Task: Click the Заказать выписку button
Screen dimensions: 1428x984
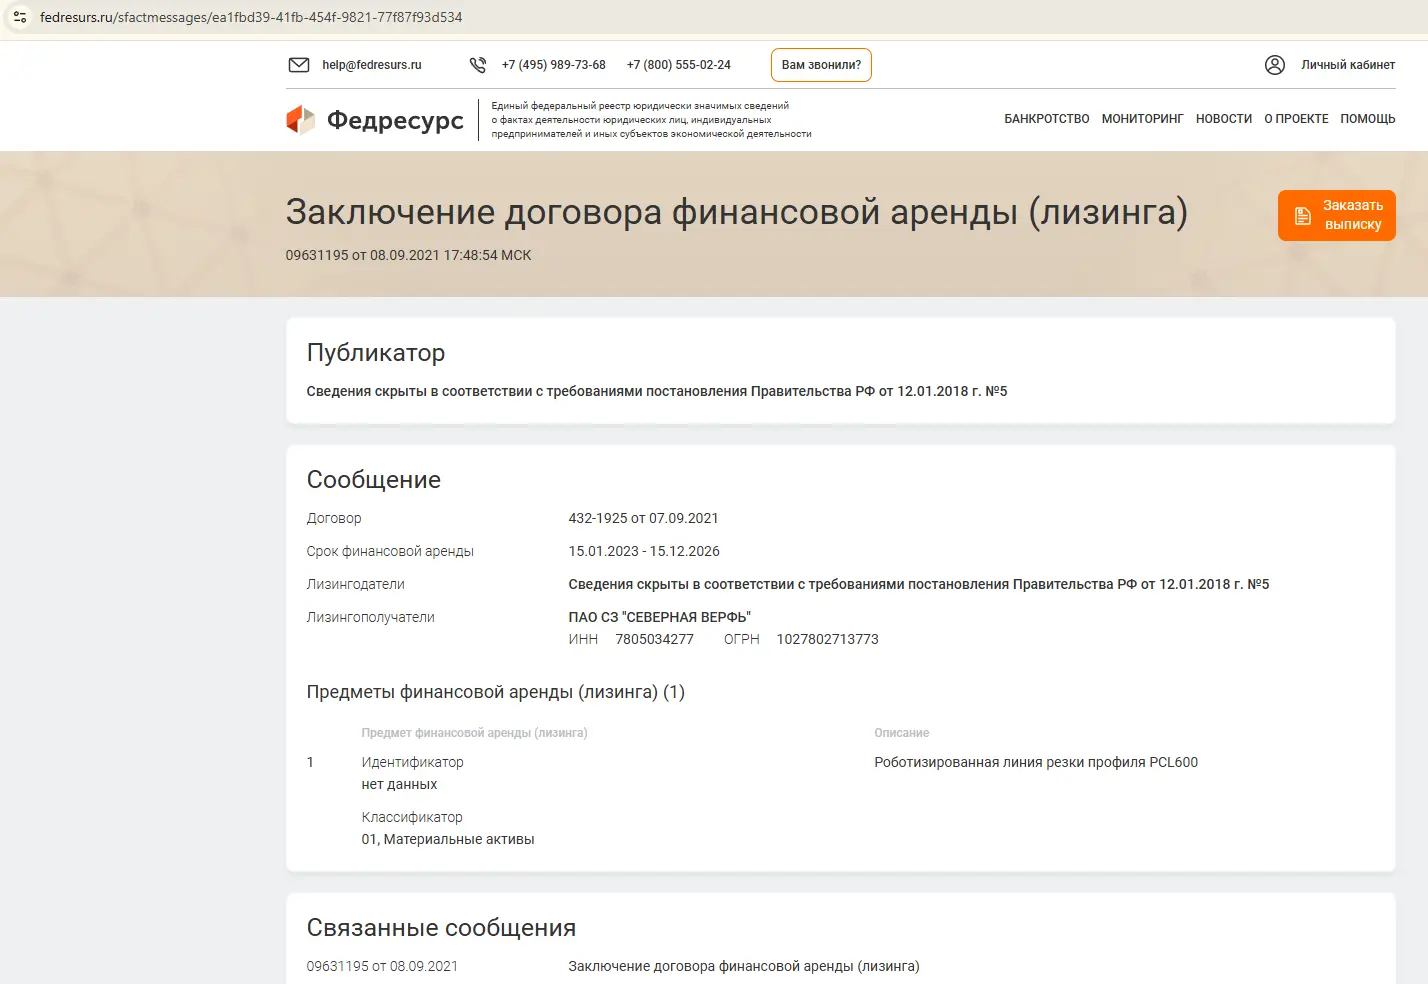Action: [1337, 216]
